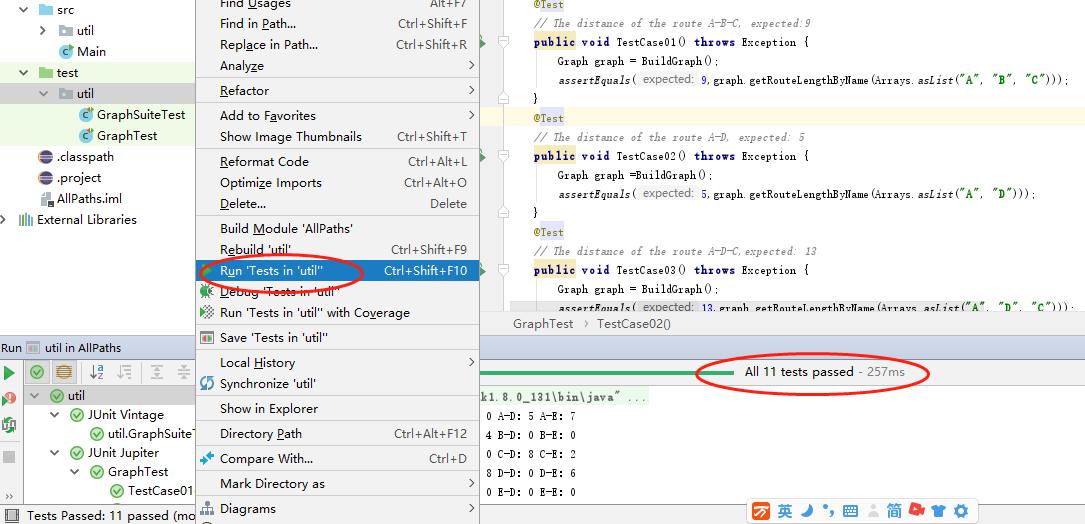Select TestCase01 in test results tree
Screen dimensions: 1085x524
point(159,491)
